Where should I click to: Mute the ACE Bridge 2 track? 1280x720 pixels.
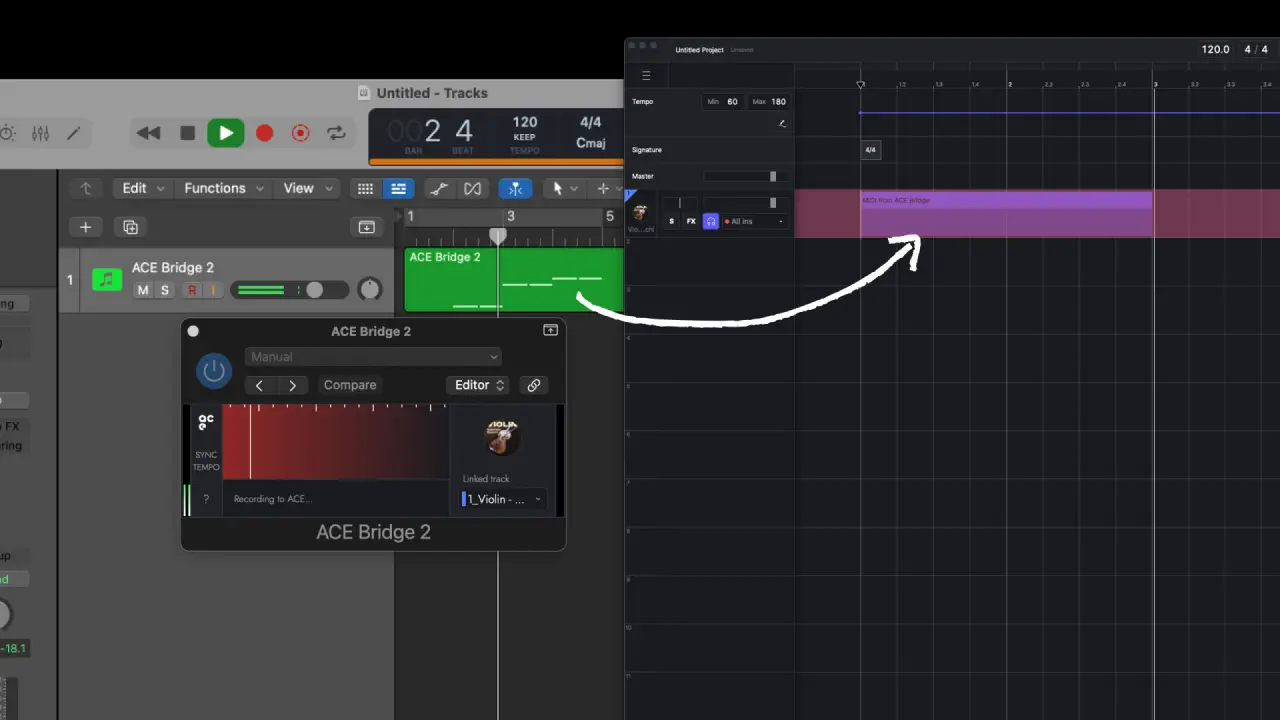tap(143, 290)
